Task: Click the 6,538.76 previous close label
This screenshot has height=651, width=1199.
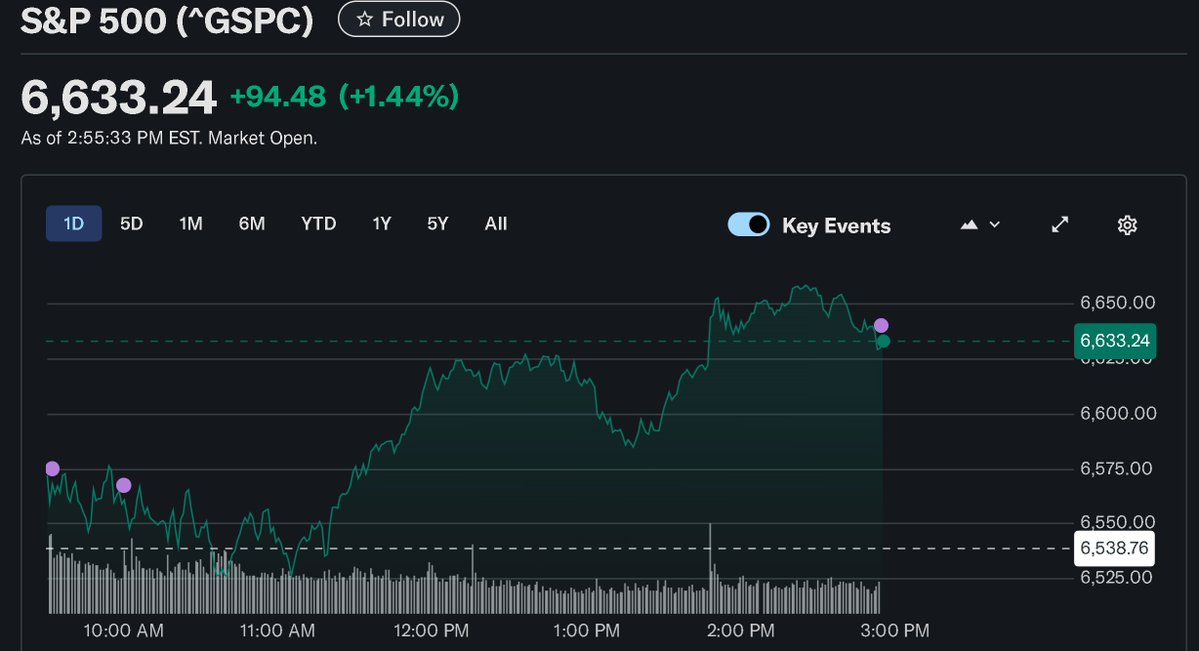Action: tap(1114, 548)
